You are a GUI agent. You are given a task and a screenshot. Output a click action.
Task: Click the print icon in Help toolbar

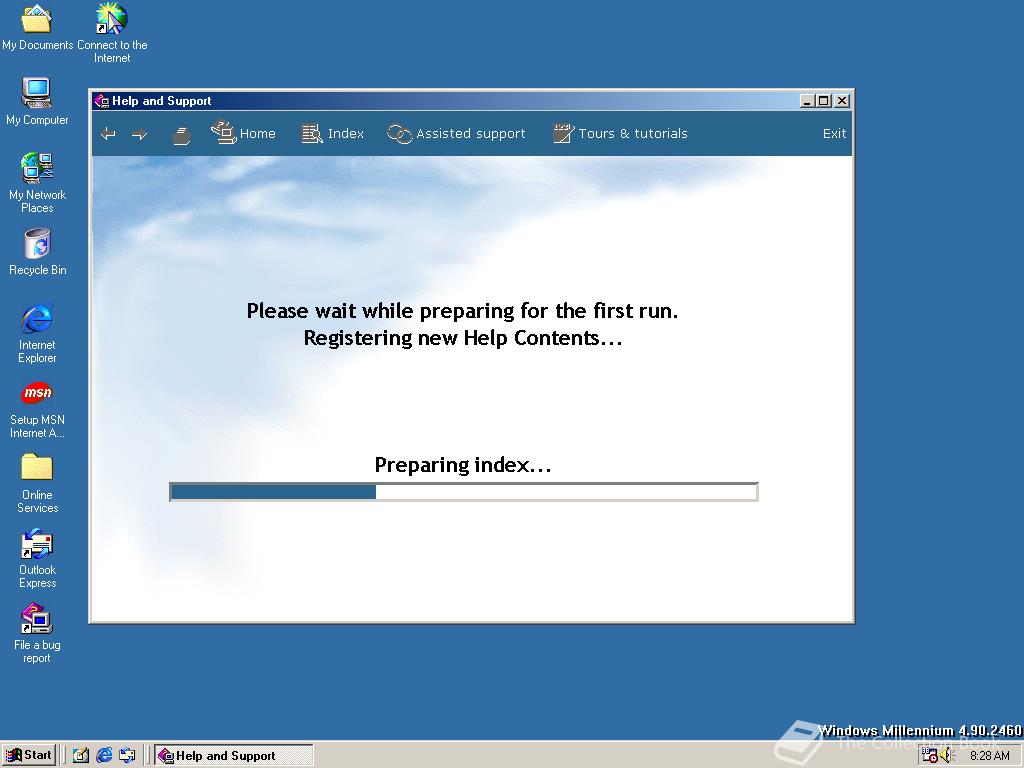182,135
